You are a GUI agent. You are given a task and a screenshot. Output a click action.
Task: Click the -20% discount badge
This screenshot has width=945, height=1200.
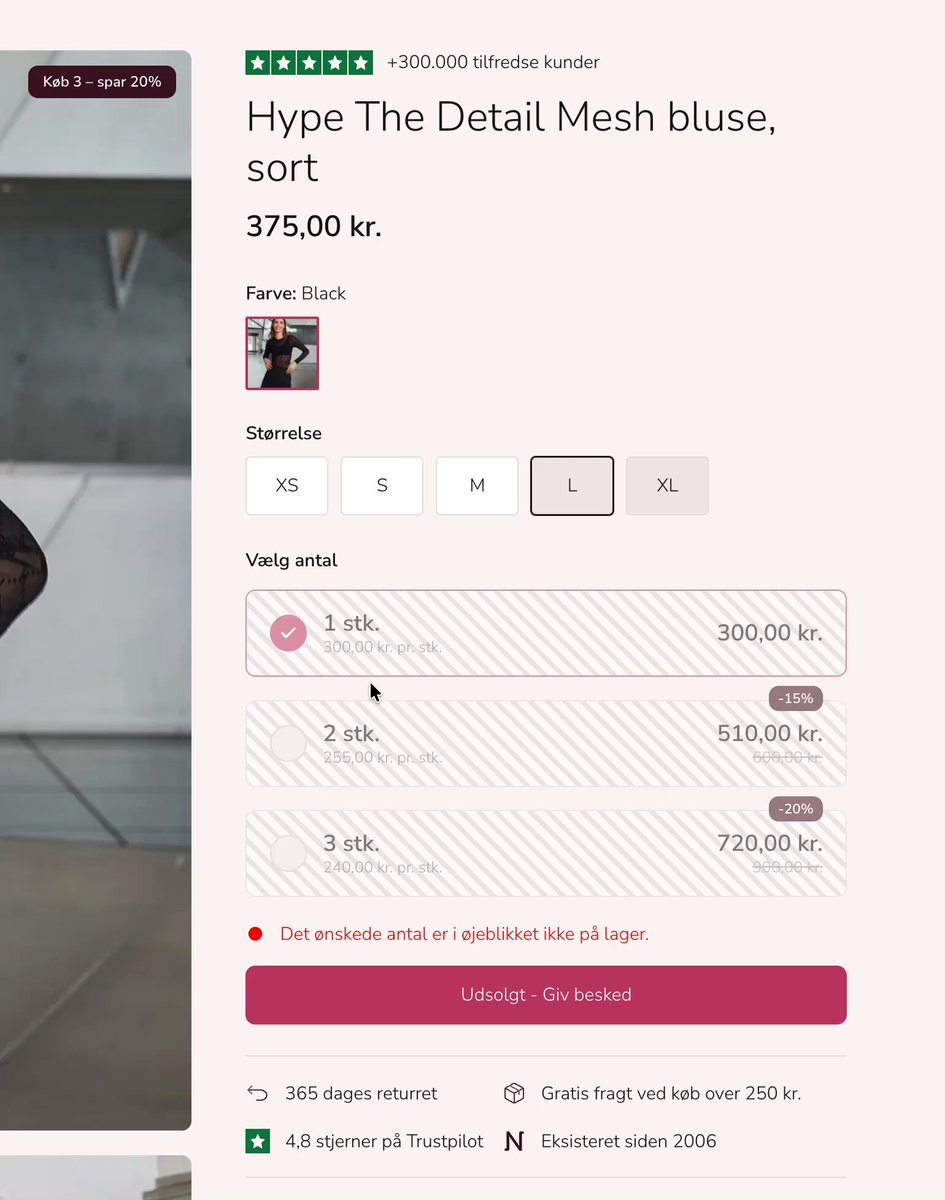(x=796, y=808)
